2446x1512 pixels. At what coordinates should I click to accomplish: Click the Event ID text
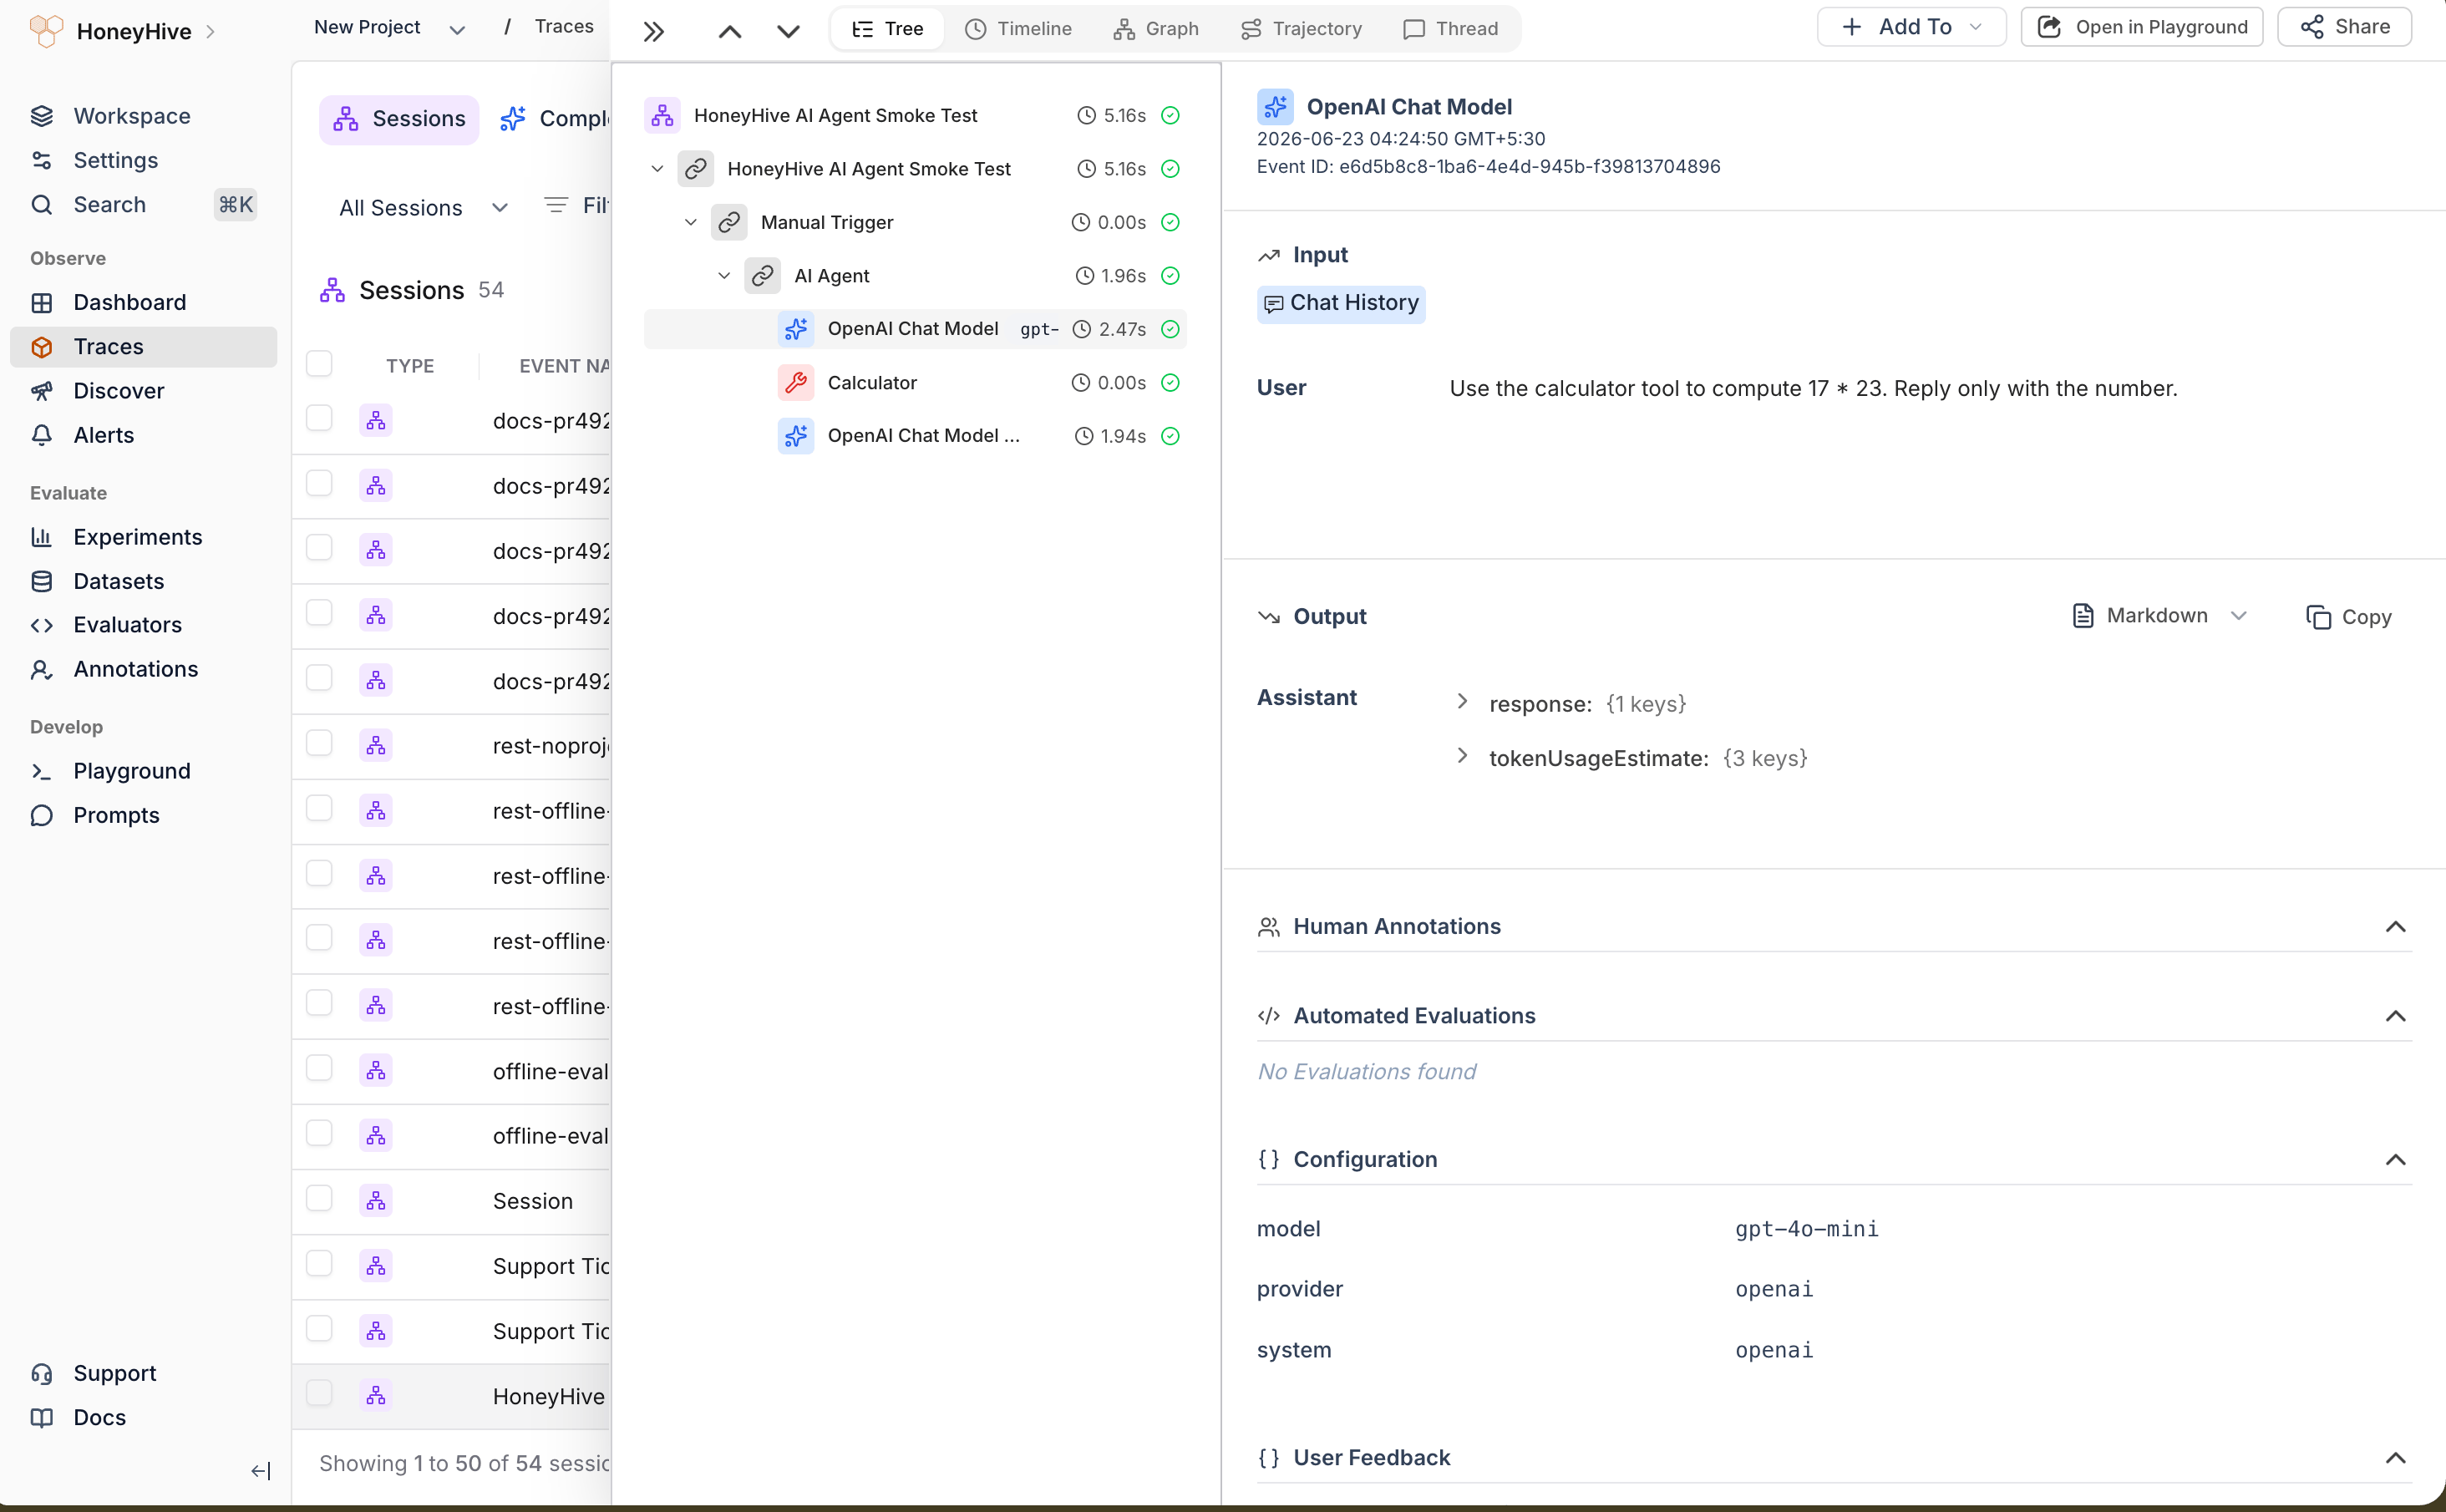pyautogui.click(x=1488, y=167)
